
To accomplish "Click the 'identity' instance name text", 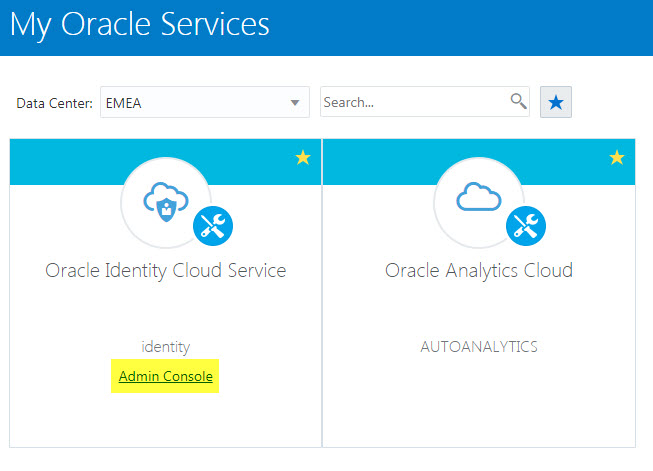I will [x=166, y=346].
